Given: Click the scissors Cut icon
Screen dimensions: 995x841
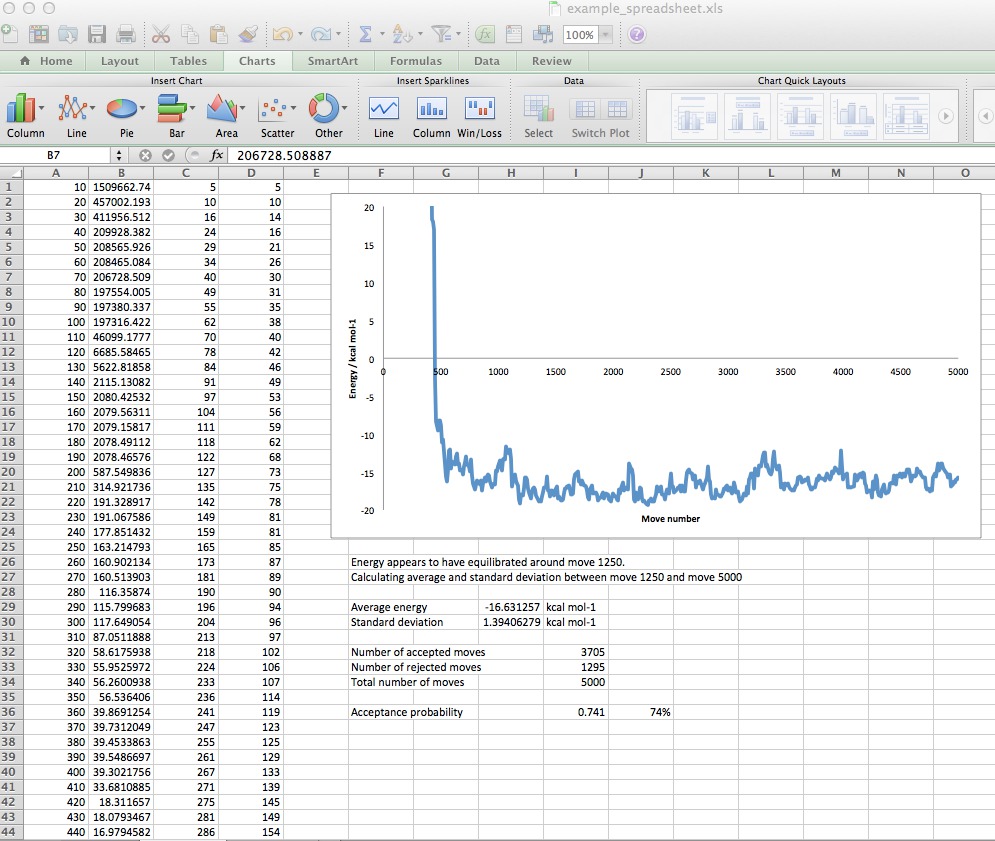Looking at the screenshot, I should pos(161,35).
